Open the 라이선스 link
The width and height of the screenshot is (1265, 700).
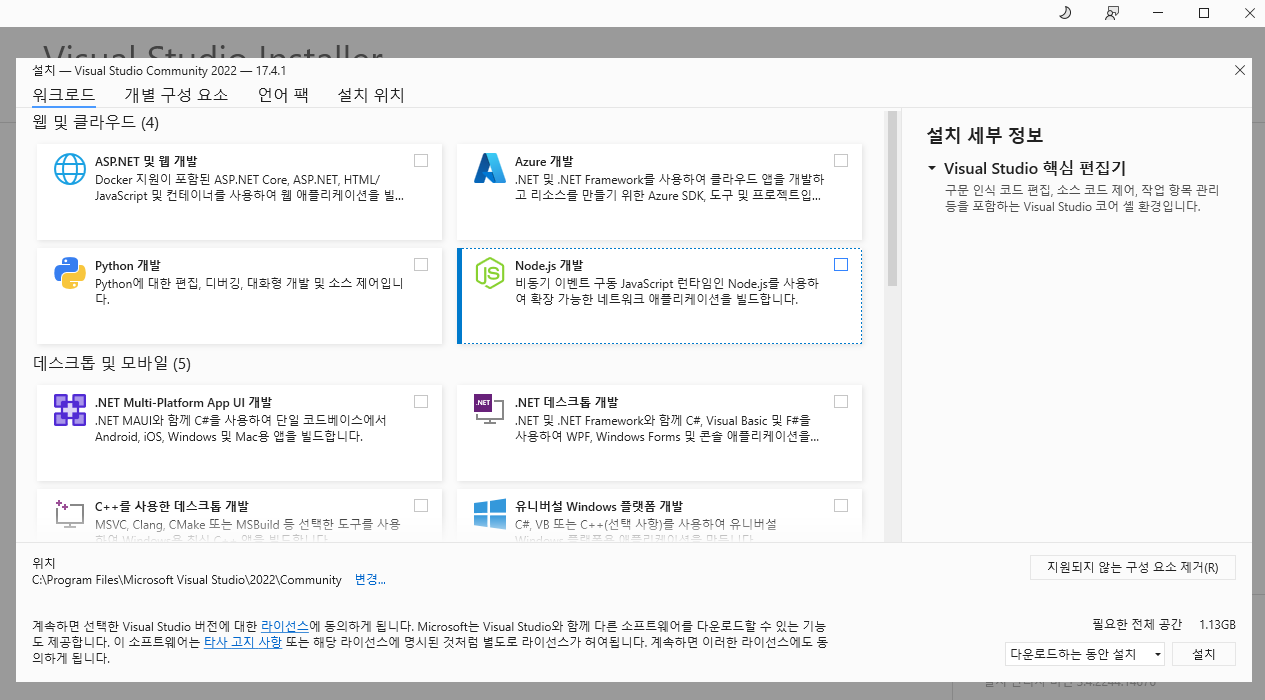[285, 625]
